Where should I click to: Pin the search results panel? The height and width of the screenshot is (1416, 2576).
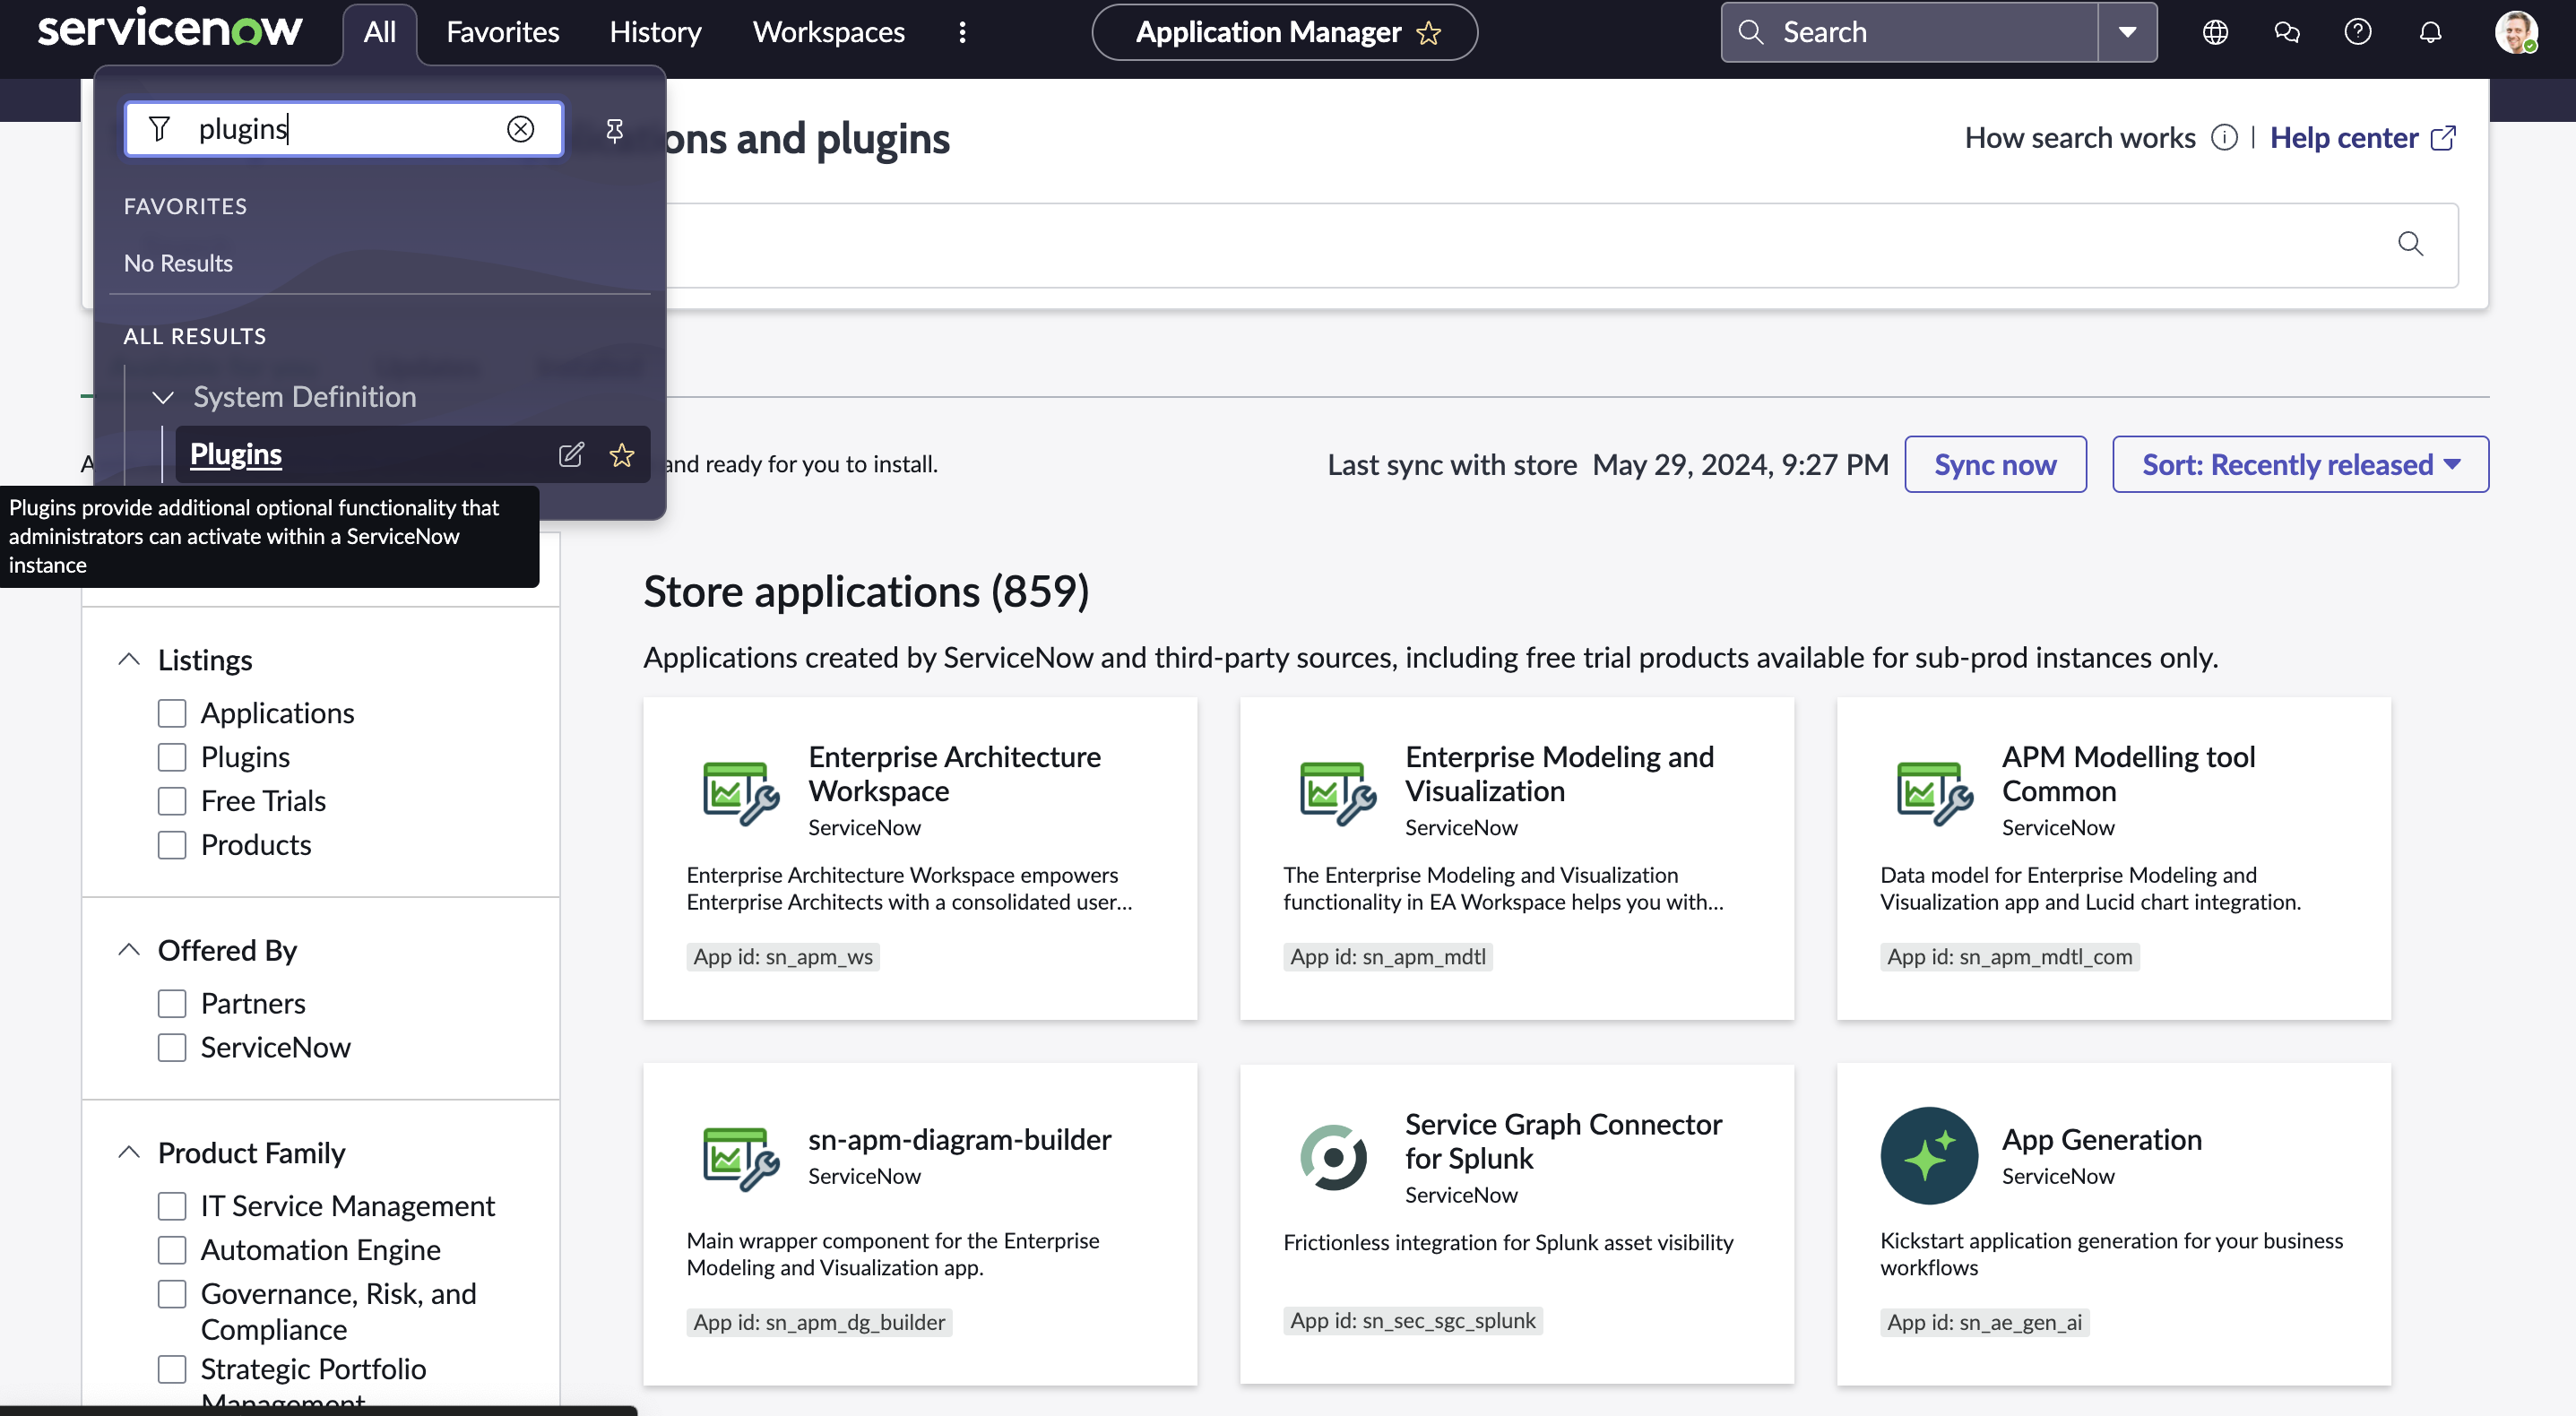tap(613, 130)
